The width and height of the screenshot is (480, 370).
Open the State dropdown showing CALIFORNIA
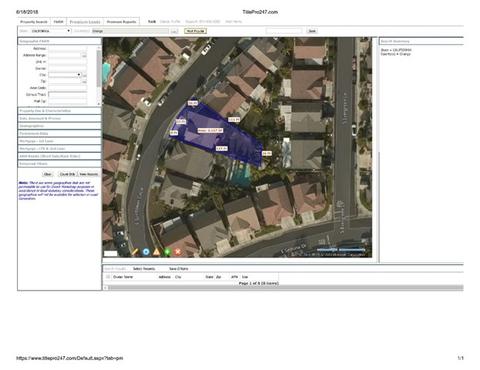pos(51,31)
